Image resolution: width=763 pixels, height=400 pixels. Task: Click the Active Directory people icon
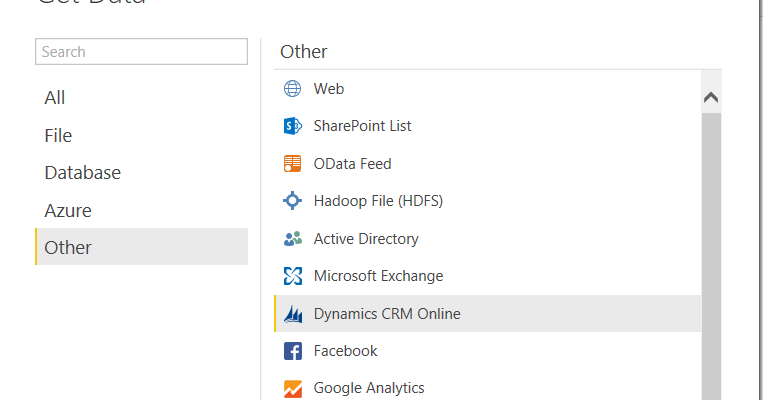tap(292, 238)
